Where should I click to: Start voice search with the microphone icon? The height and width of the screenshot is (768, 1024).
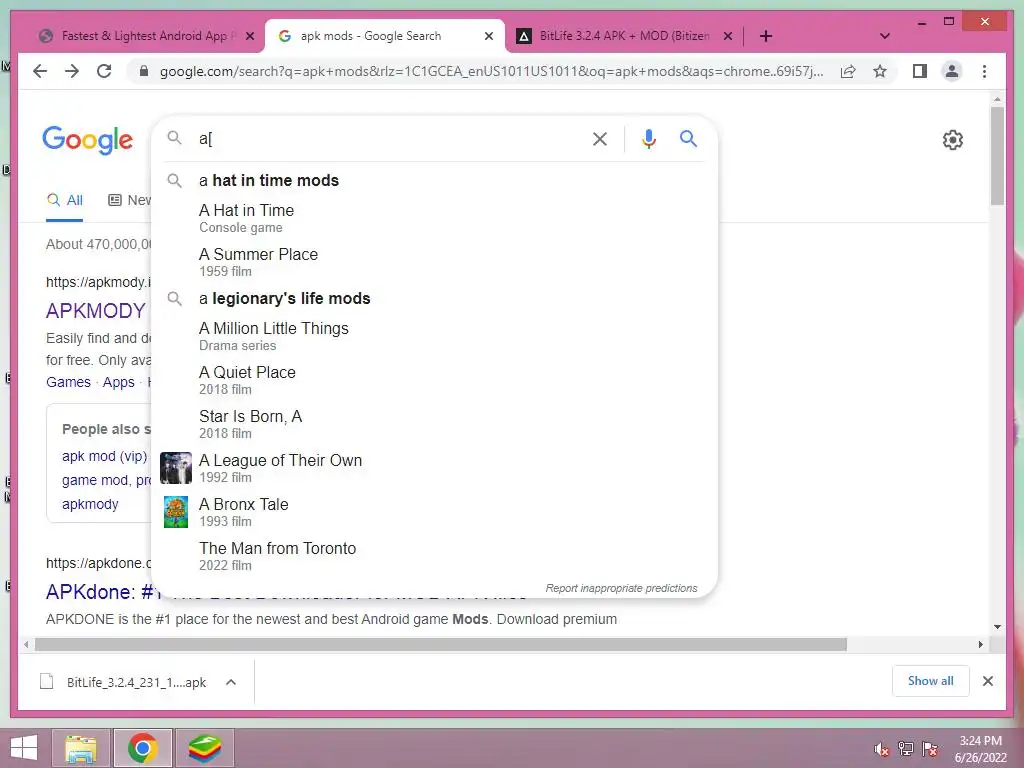pyautogui.click(x=648, y=138)
